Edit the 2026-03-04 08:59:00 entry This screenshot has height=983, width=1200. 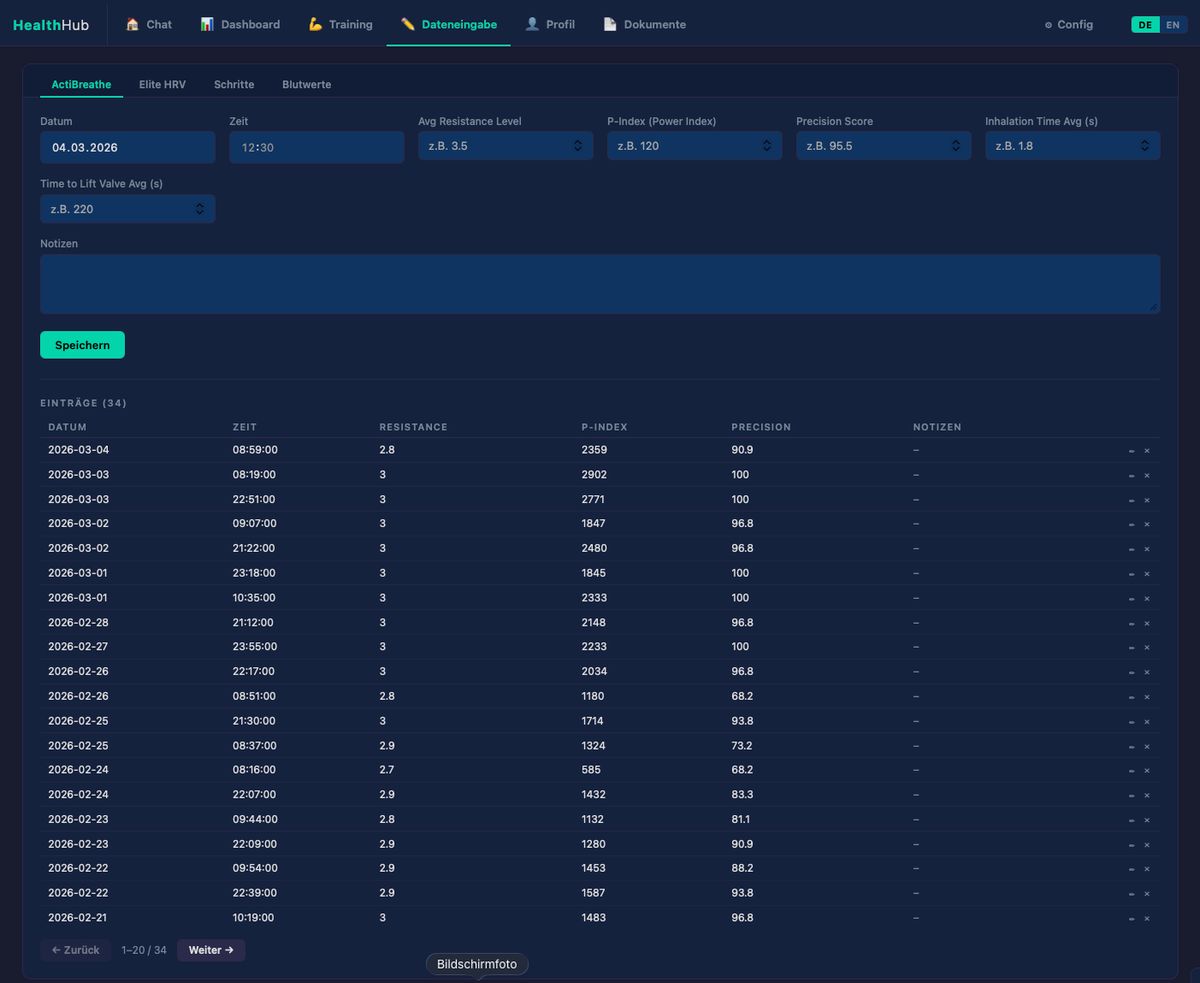(x=1131, y=451)
